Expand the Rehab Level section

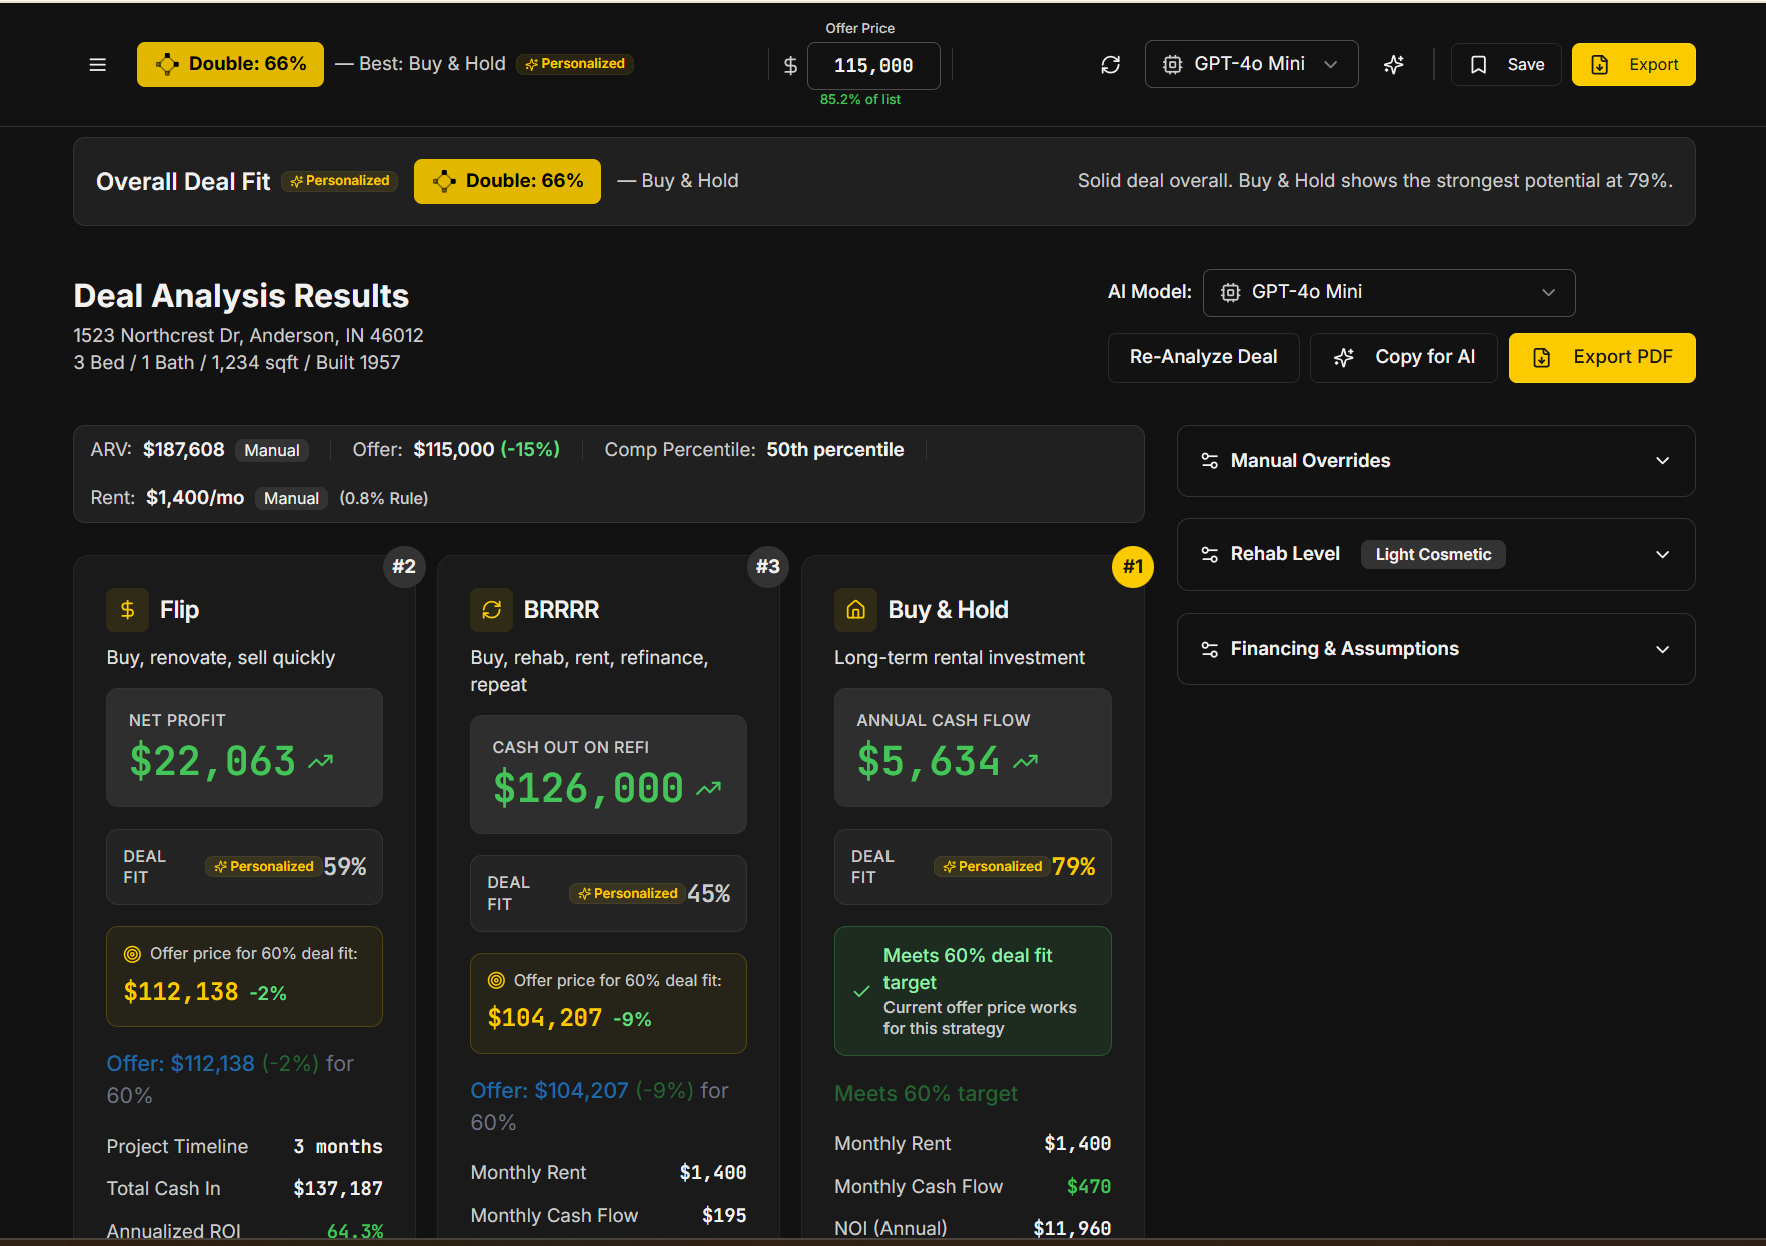(x=1436, y=554)
